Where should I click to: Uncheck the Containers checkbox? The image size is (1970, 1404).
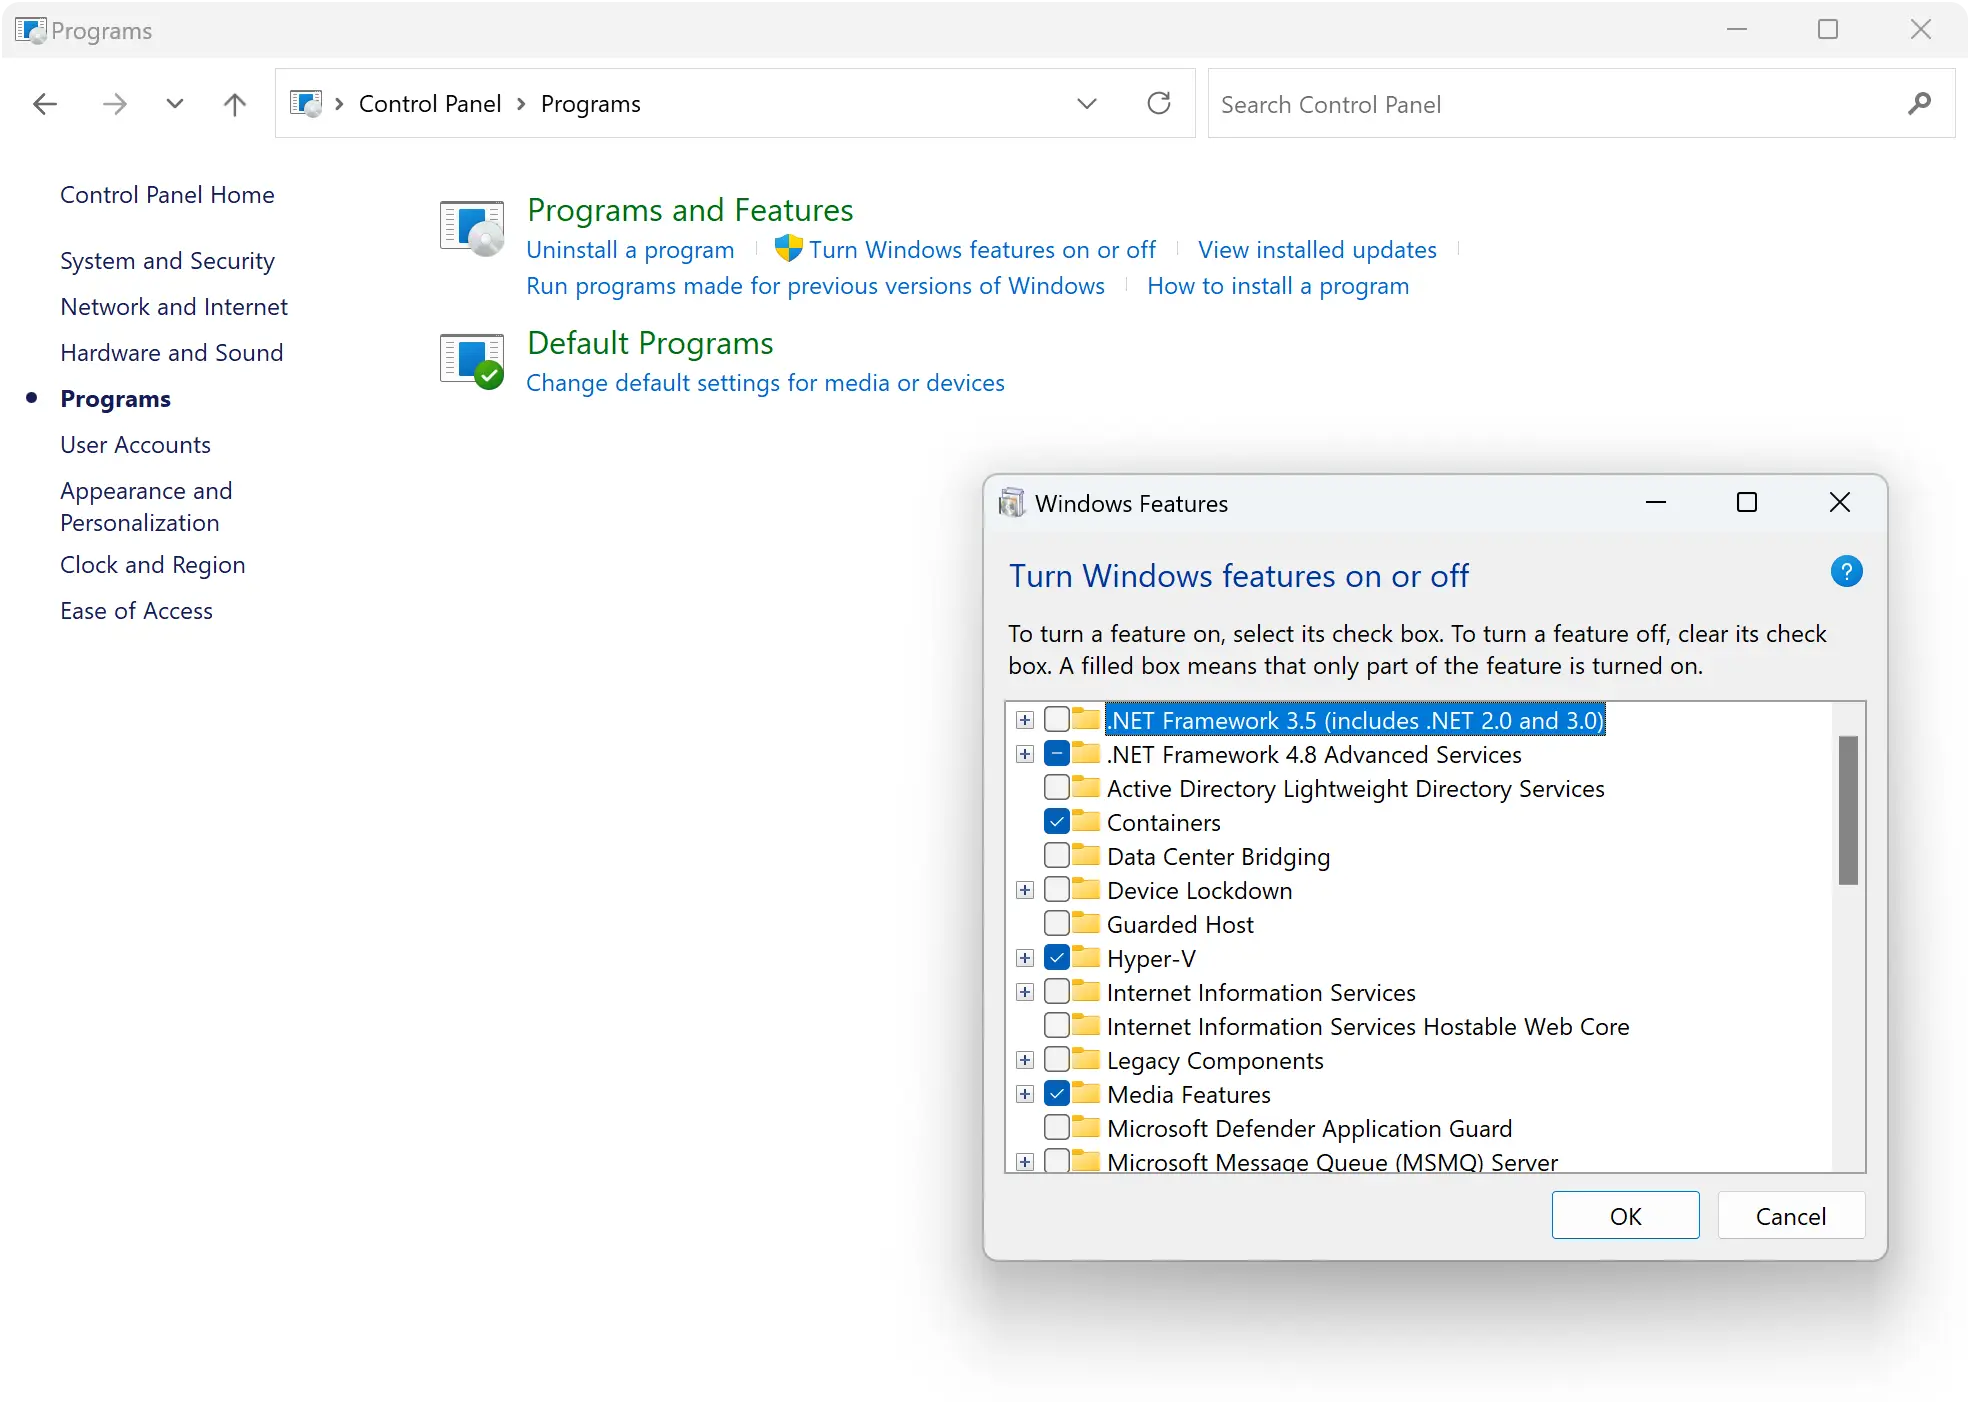[x=1057, y=821]
